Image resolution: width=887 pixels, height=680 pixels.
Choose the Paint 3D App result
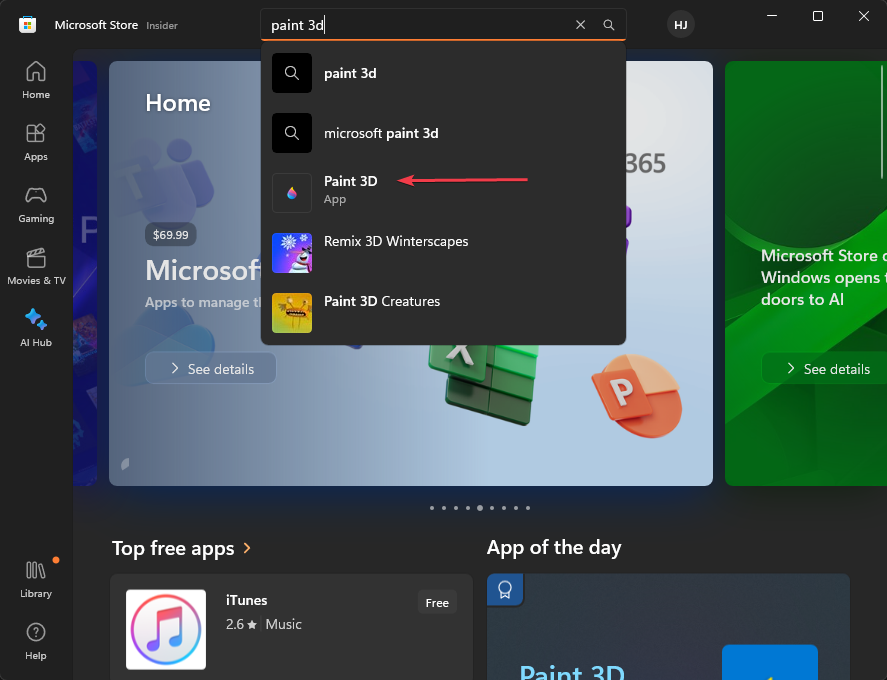pyautogui.click(x=444, y=193)
